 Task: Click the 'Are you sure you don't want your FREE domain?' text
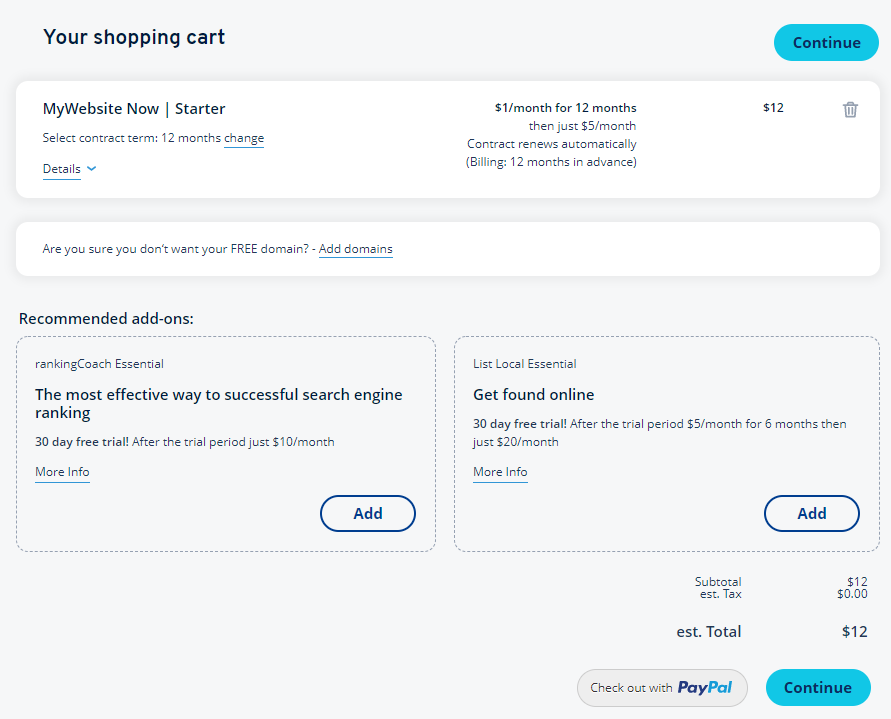[176, 249]
